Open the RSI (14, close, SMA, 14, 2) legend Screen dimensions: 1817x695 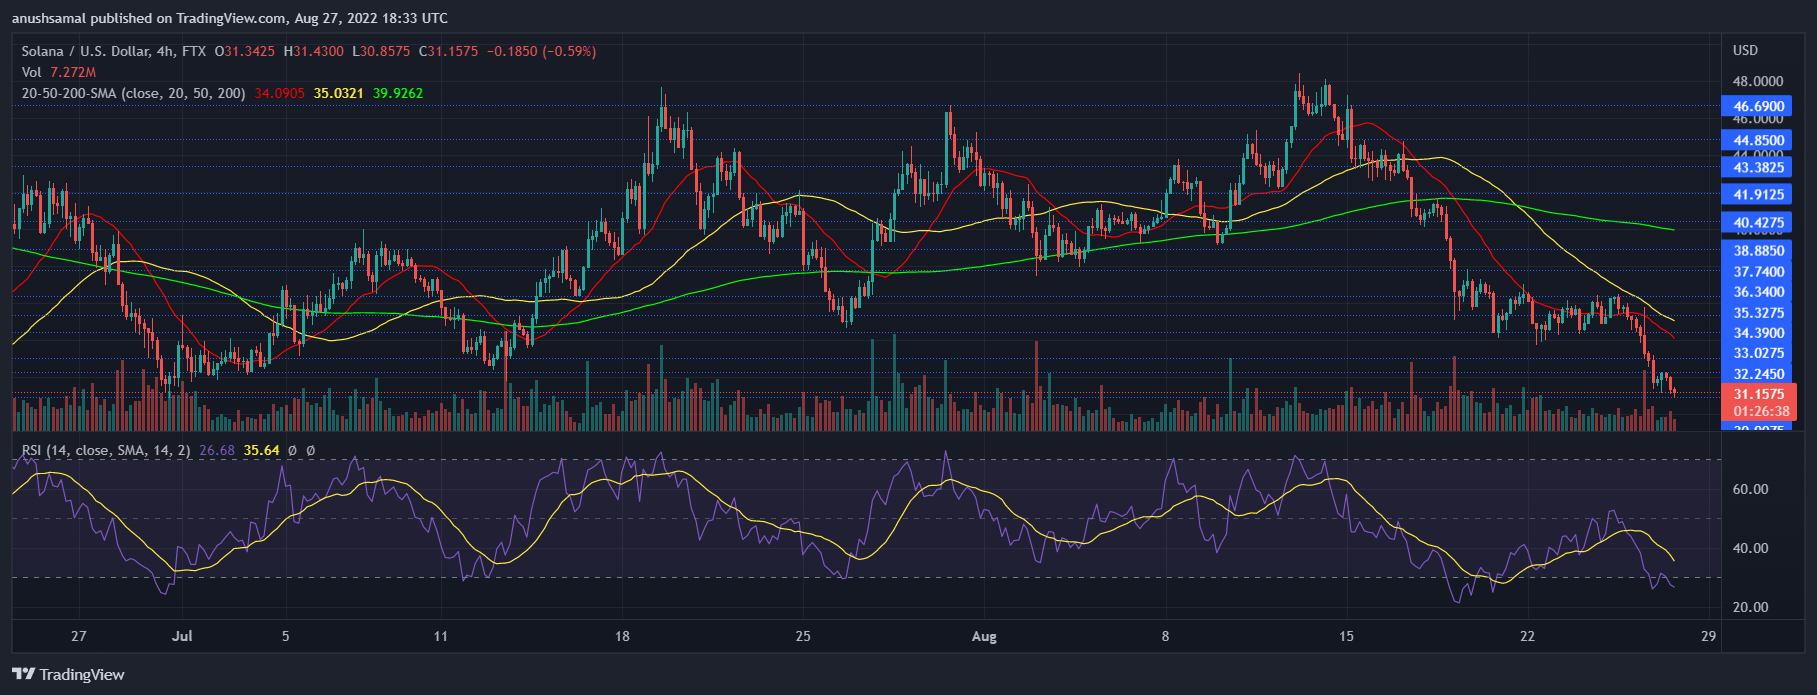click(x=106, y=451)
